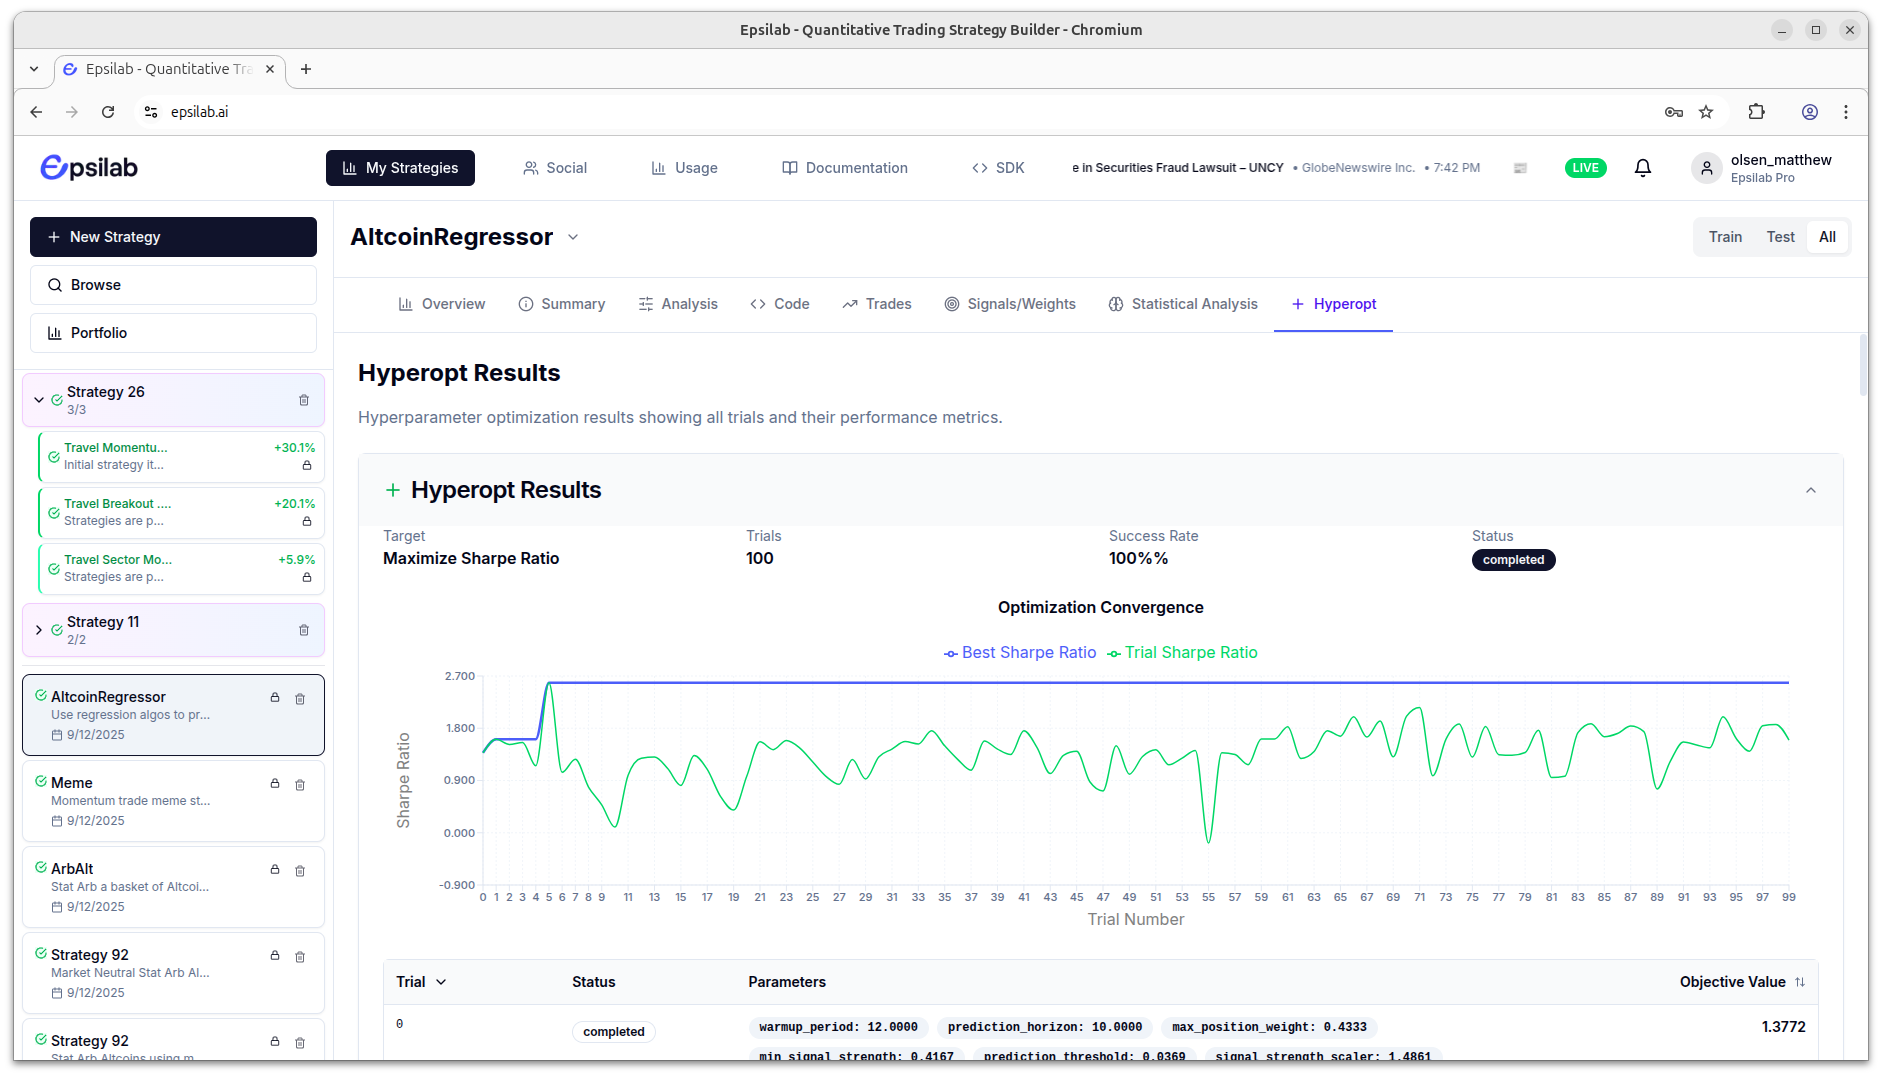
Task: Open the olsen_matthew user profile avatar
Action: (1706, 168)
